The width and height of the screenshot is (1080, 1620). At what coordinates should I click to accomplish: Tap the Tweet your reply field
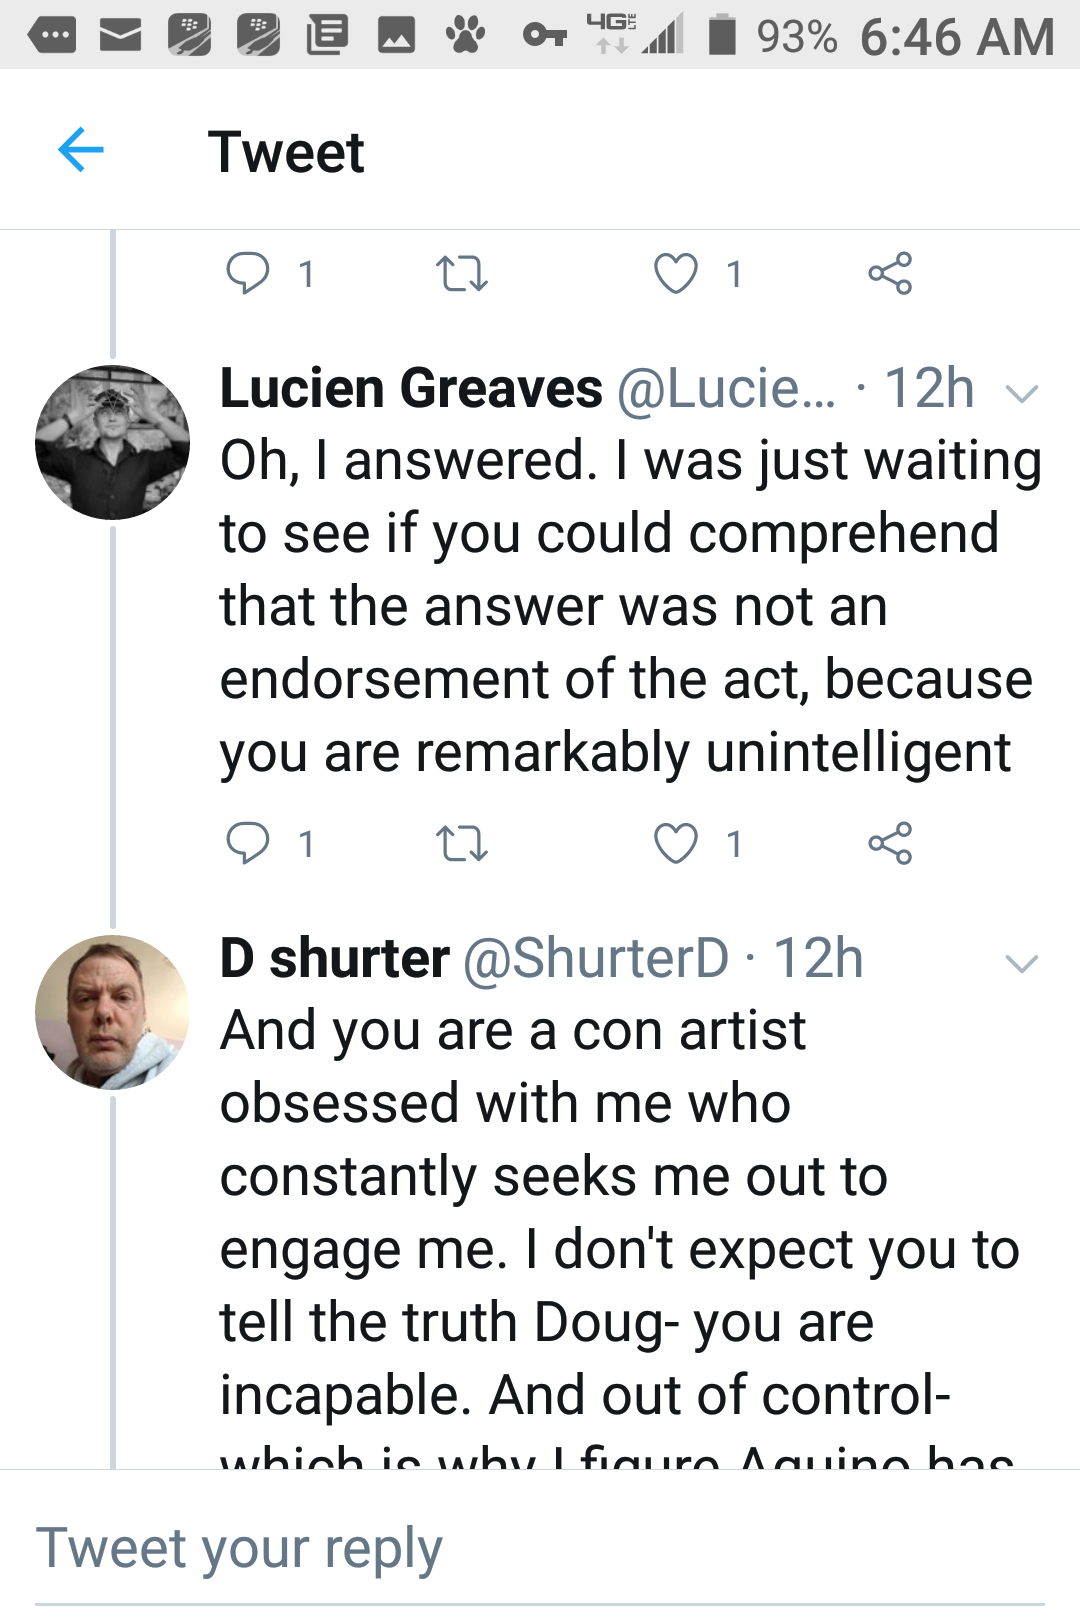click(540, 1549)
